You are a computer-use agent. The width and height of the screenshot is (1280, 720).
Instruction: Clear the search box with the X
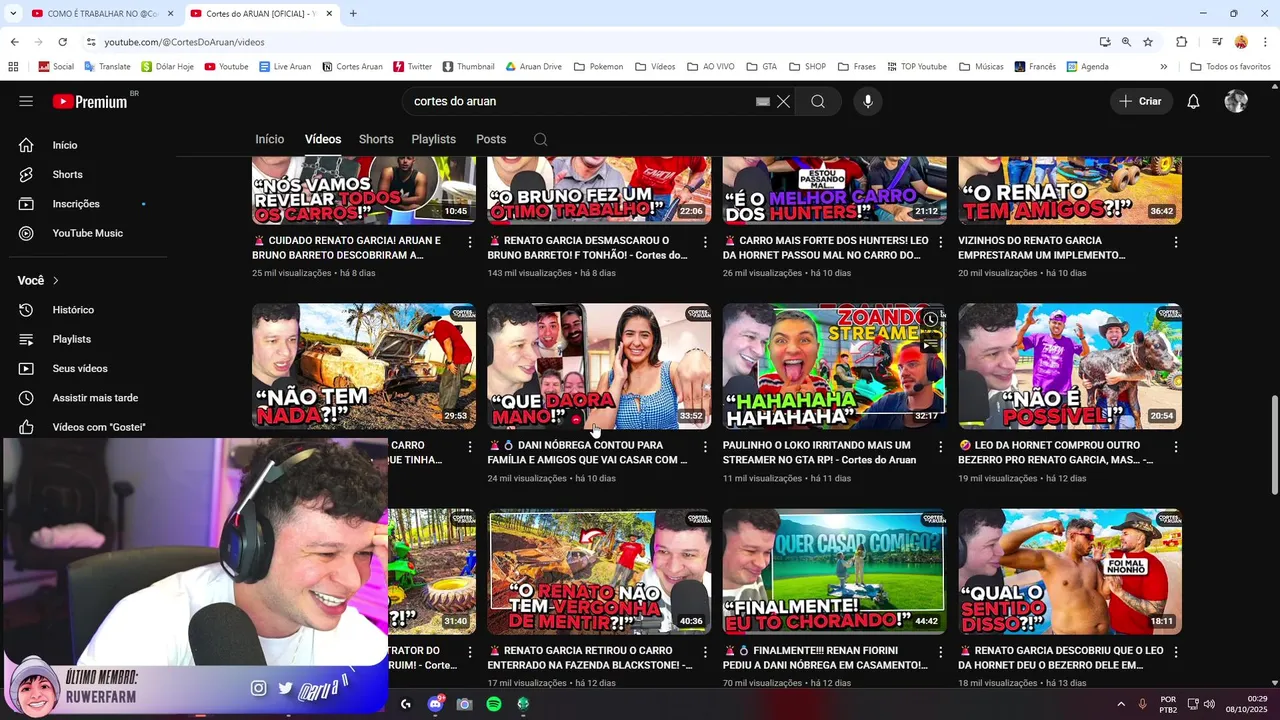click(x=783, y=101)
